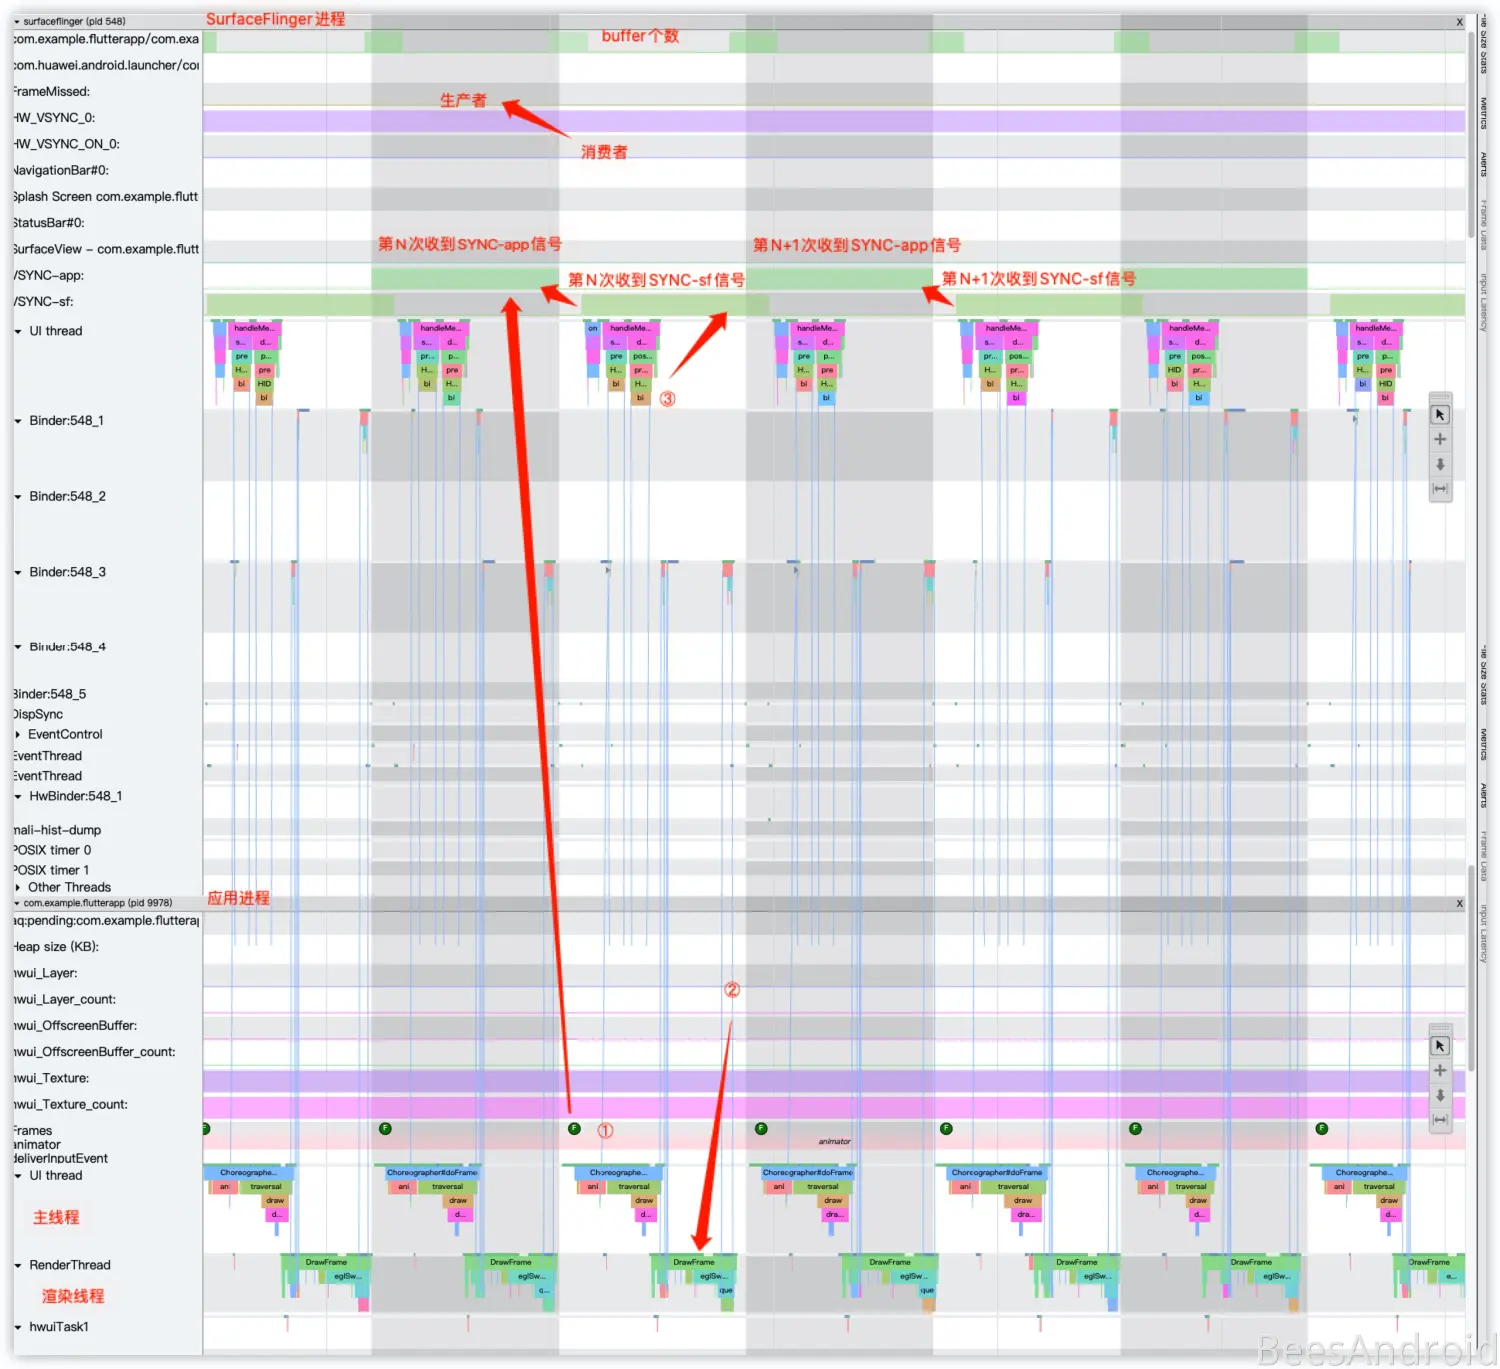The width and height of the screenshot is (1500, 1369).
Task: Select the animator slice in the flutterapp process
Action: (834, 1141)
